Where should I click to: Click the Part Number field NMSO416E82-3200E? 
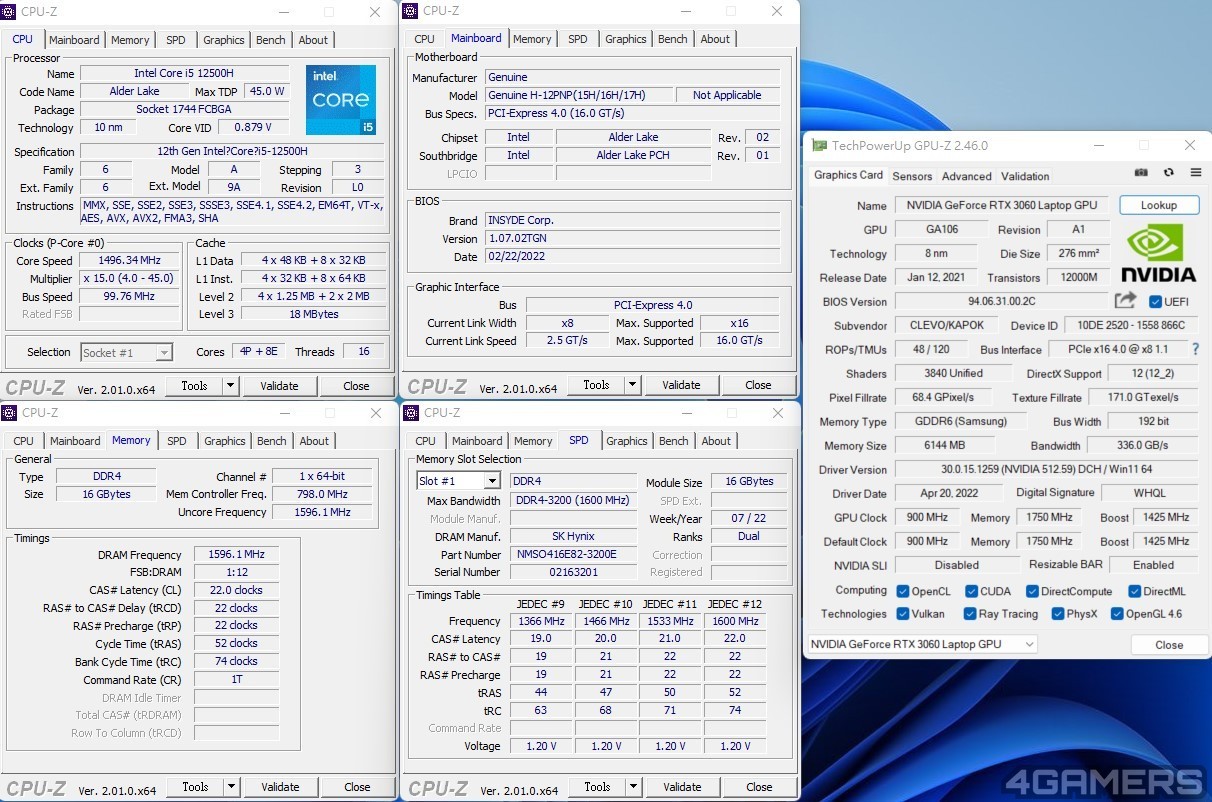(x=573, y=554)
